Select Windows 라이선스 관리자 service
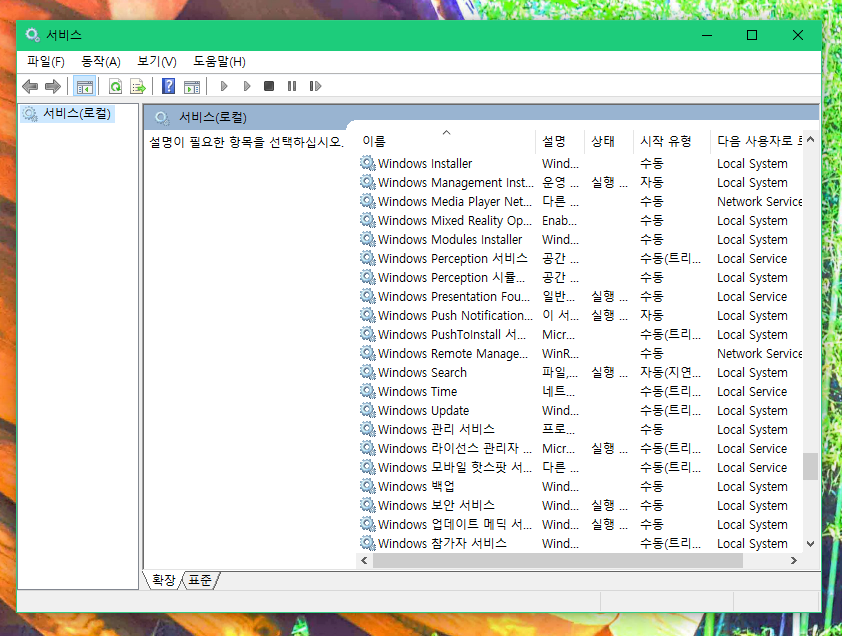The height and width of the screenshot is (636, 842). pyautogui.click(x=581, y=448)
